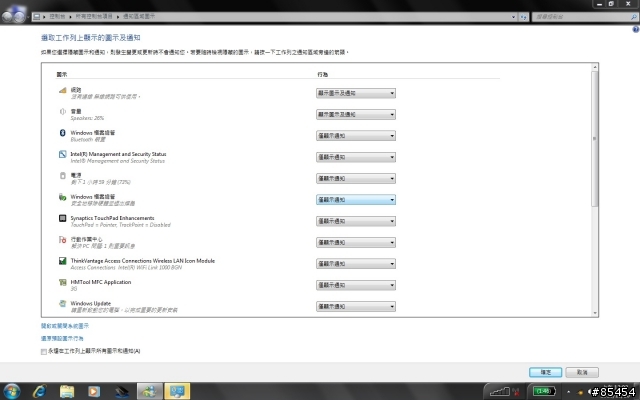The image size is (640, 400).
Task: Open the Windows Start orb
Action: coord(11,391)
